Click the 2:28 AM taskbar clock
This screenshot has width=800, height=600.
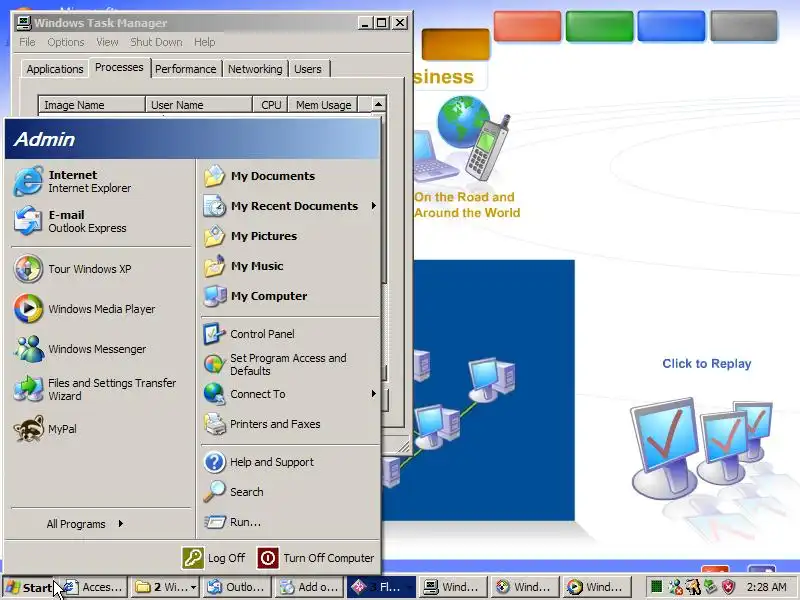(766, 587)
